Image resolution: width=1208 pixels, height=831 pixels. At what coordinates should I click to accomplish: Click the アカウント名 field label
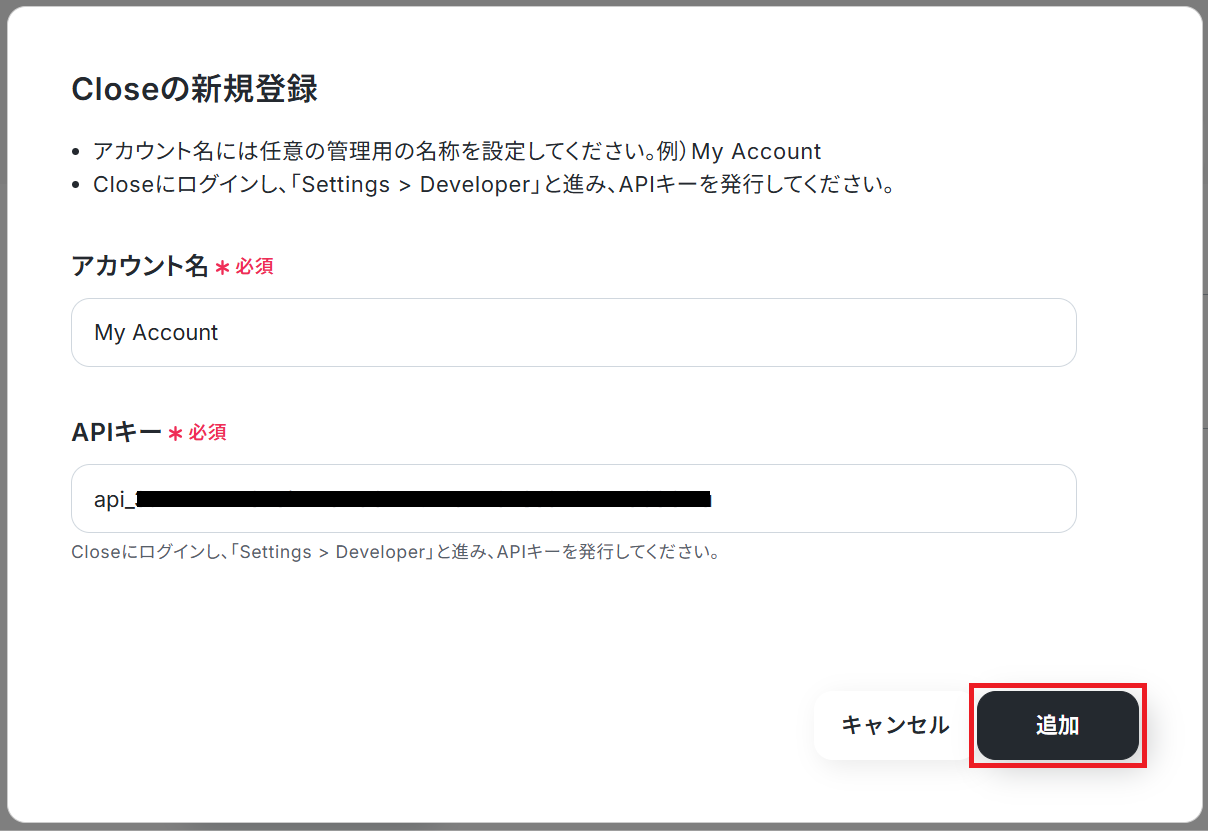pos(139,266)
